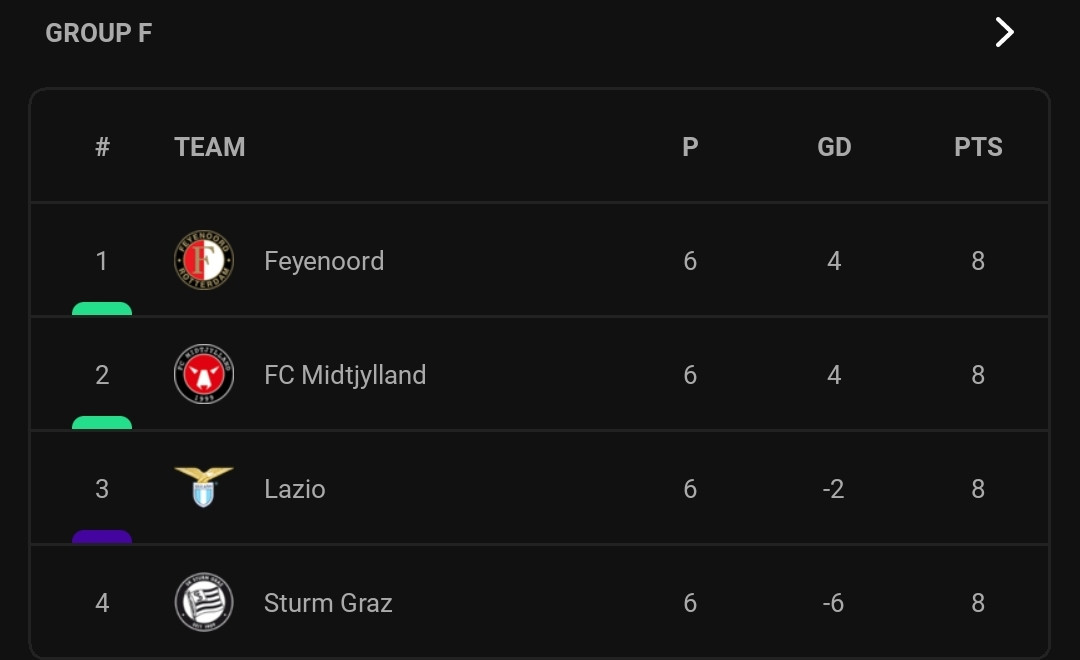Click green qualification marker under rank 1

[102, 309]
